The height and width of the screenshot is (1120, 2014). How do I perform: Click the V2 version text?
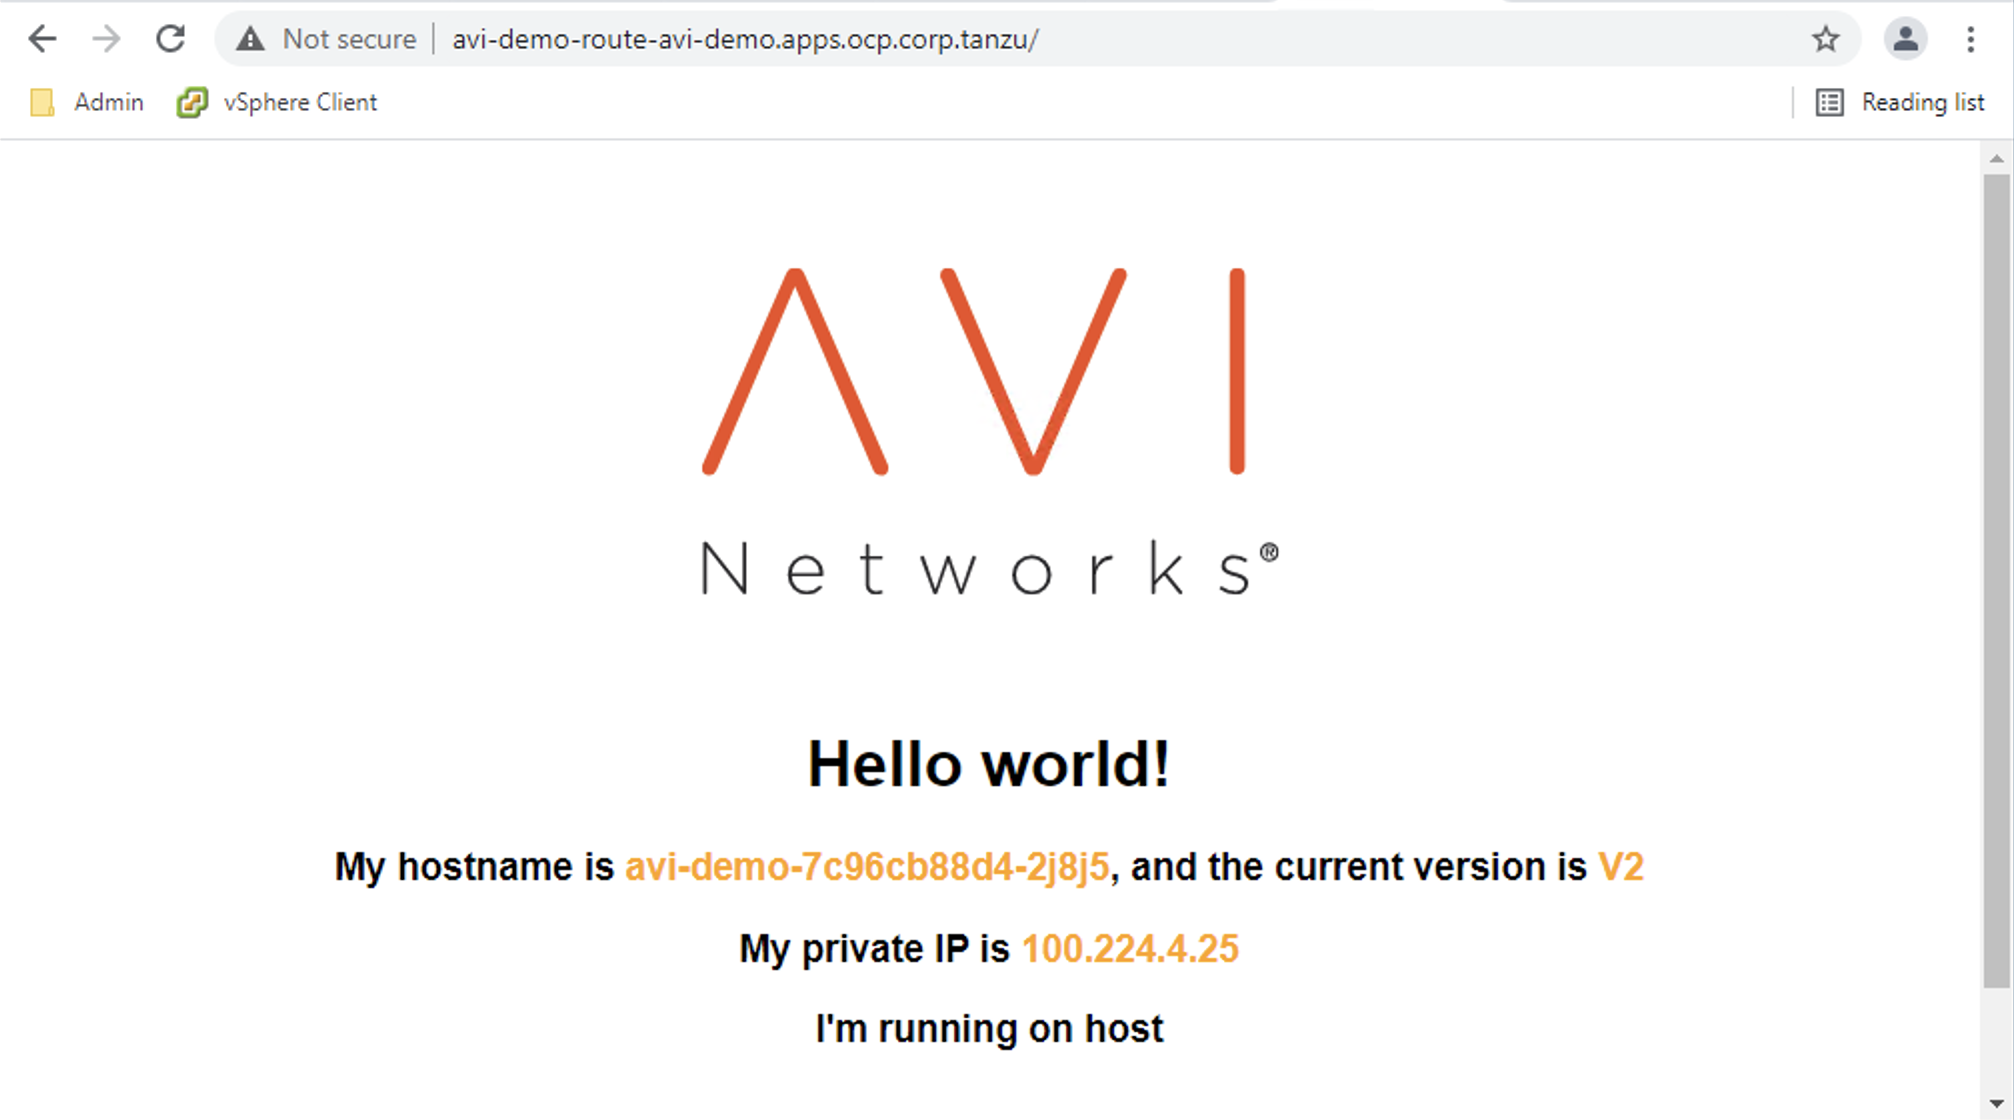(1620, 866)
